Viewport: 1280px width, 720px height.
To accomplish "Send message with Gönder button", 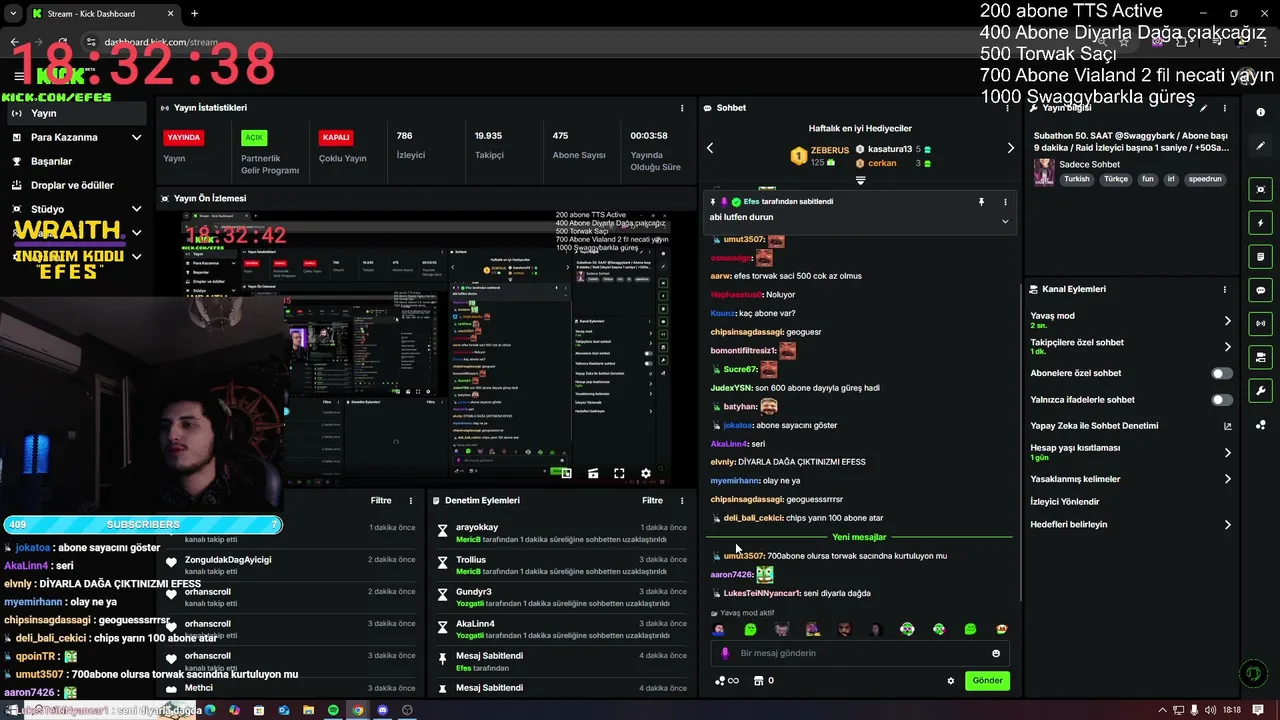I will 987,681.
